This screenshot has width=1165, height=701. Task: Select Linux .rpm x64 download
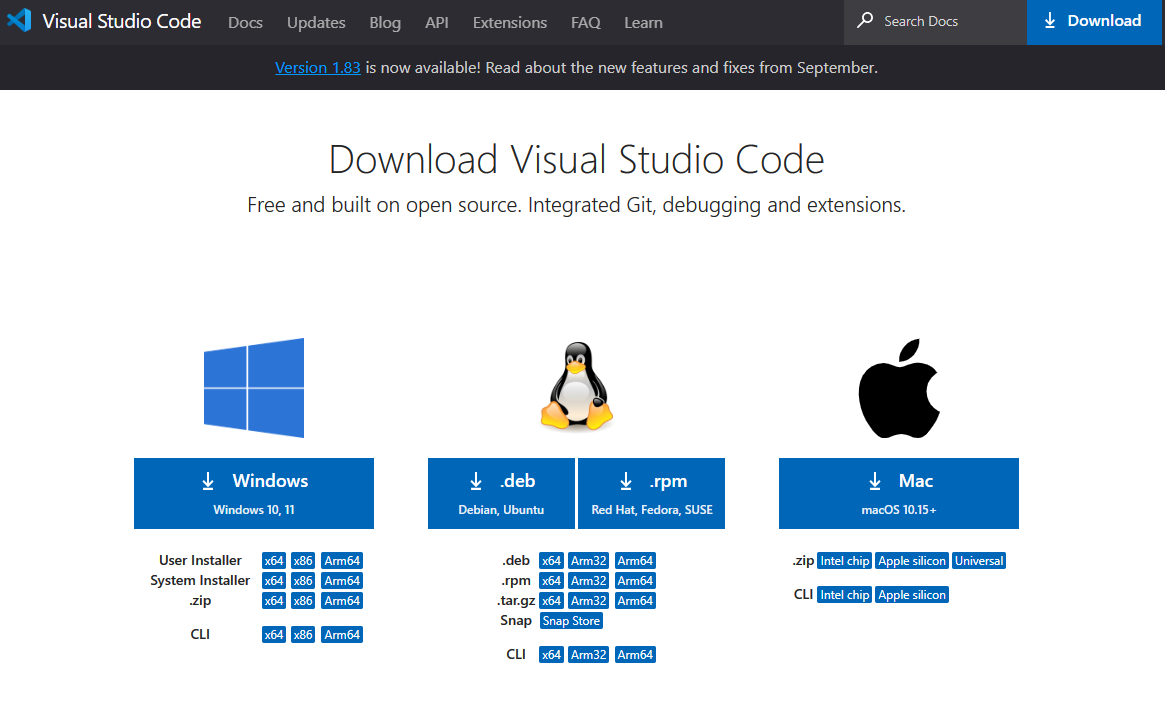551,581
